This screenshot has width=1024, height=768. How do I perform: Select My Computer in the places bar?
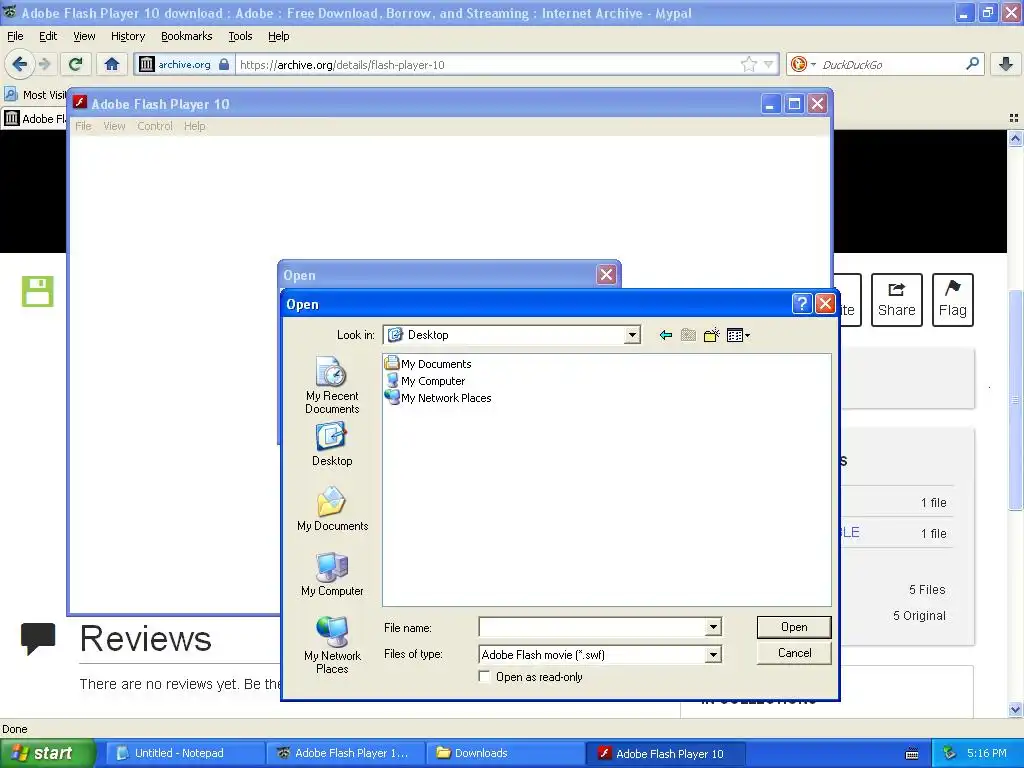[332, 574]
